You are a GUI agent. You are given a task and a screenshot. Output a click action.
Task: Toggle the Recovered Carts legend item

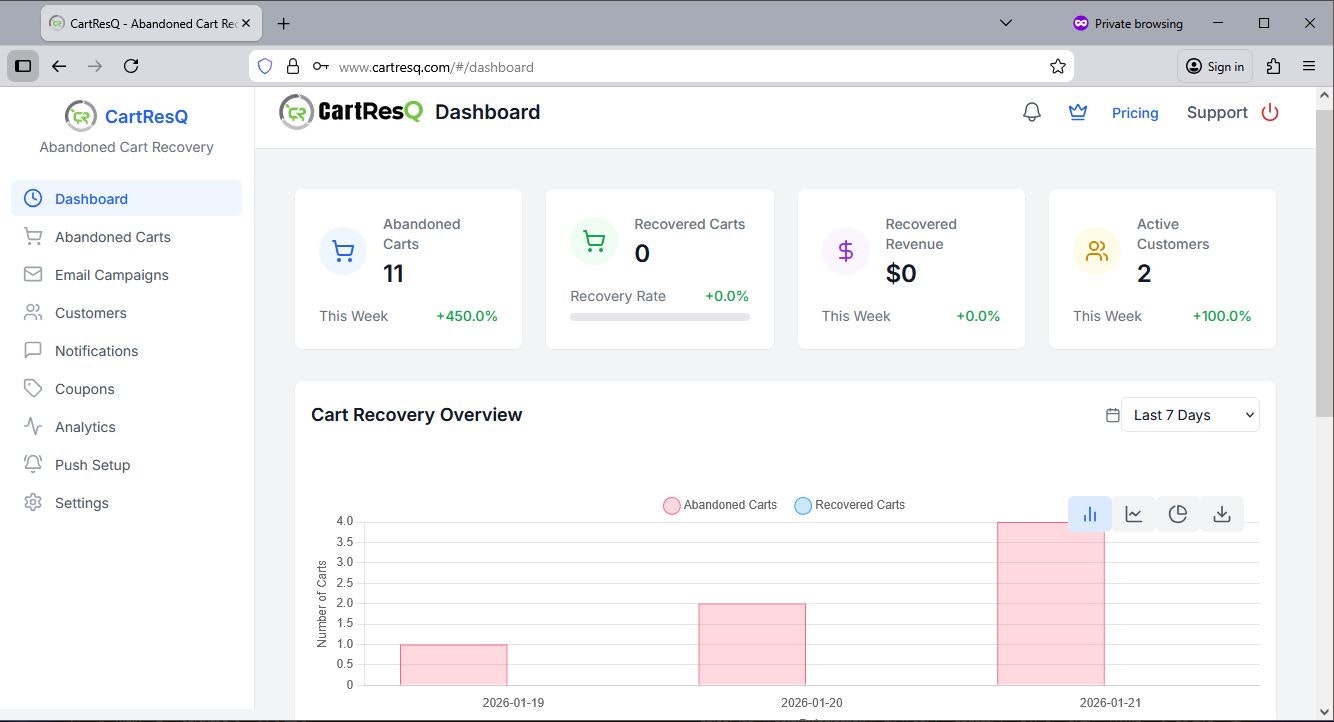[x=849, y=505]
